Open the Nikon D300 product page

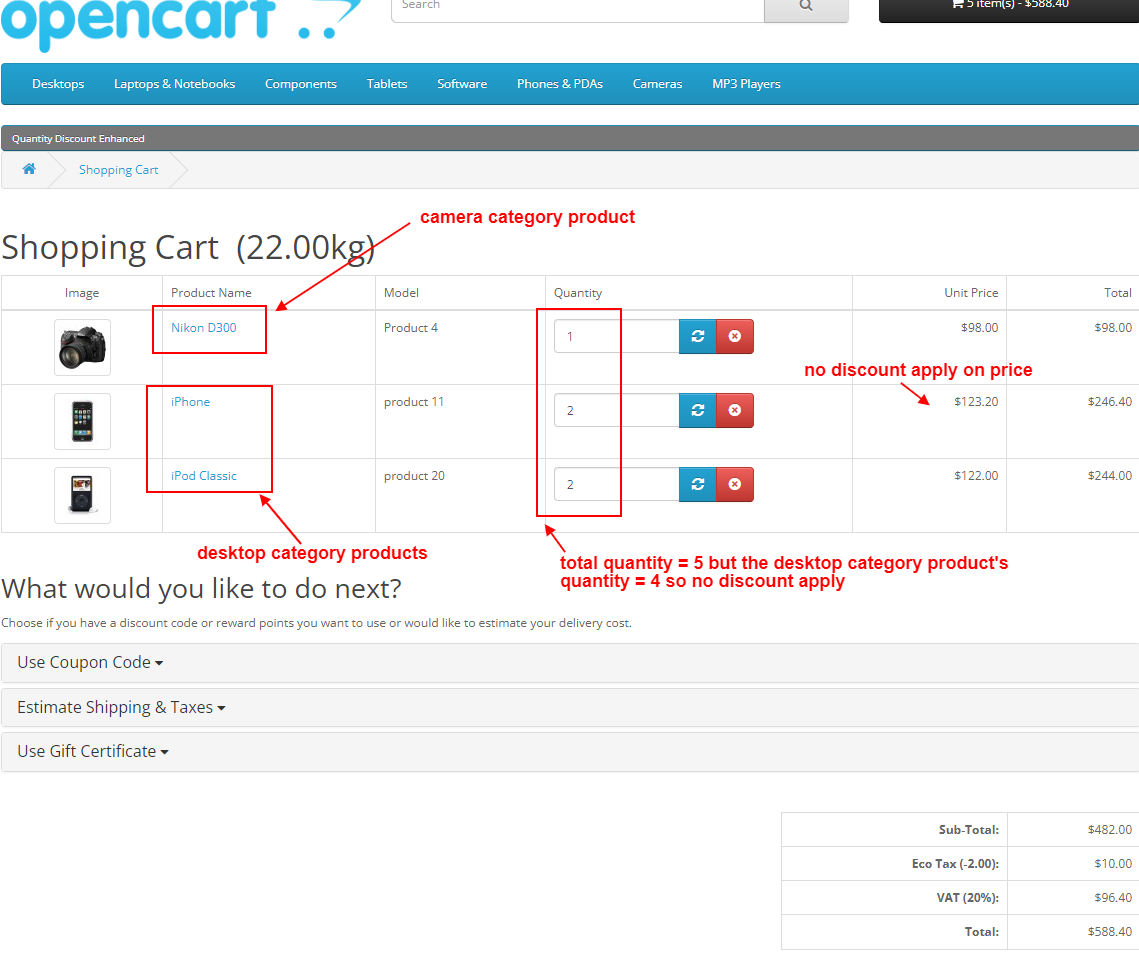[x=207, y=327]
